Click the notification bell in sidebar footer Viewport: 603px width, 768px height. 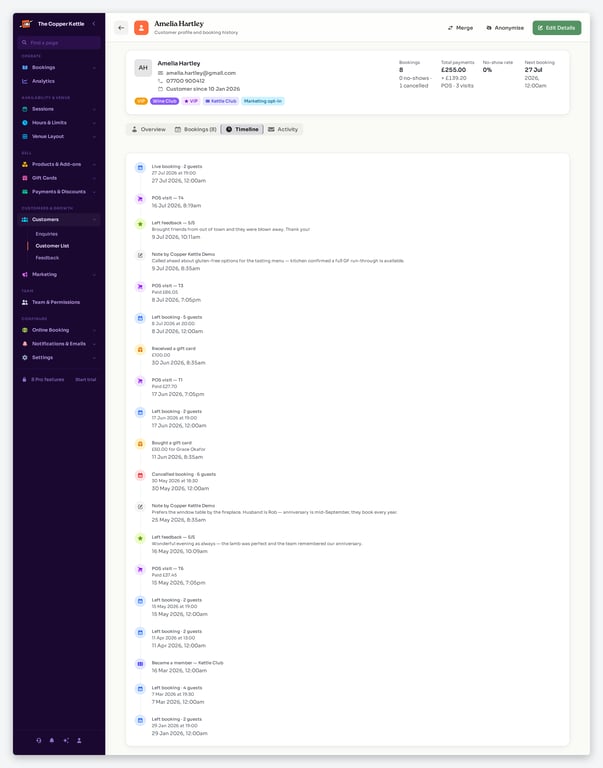(x=52, y=741)
